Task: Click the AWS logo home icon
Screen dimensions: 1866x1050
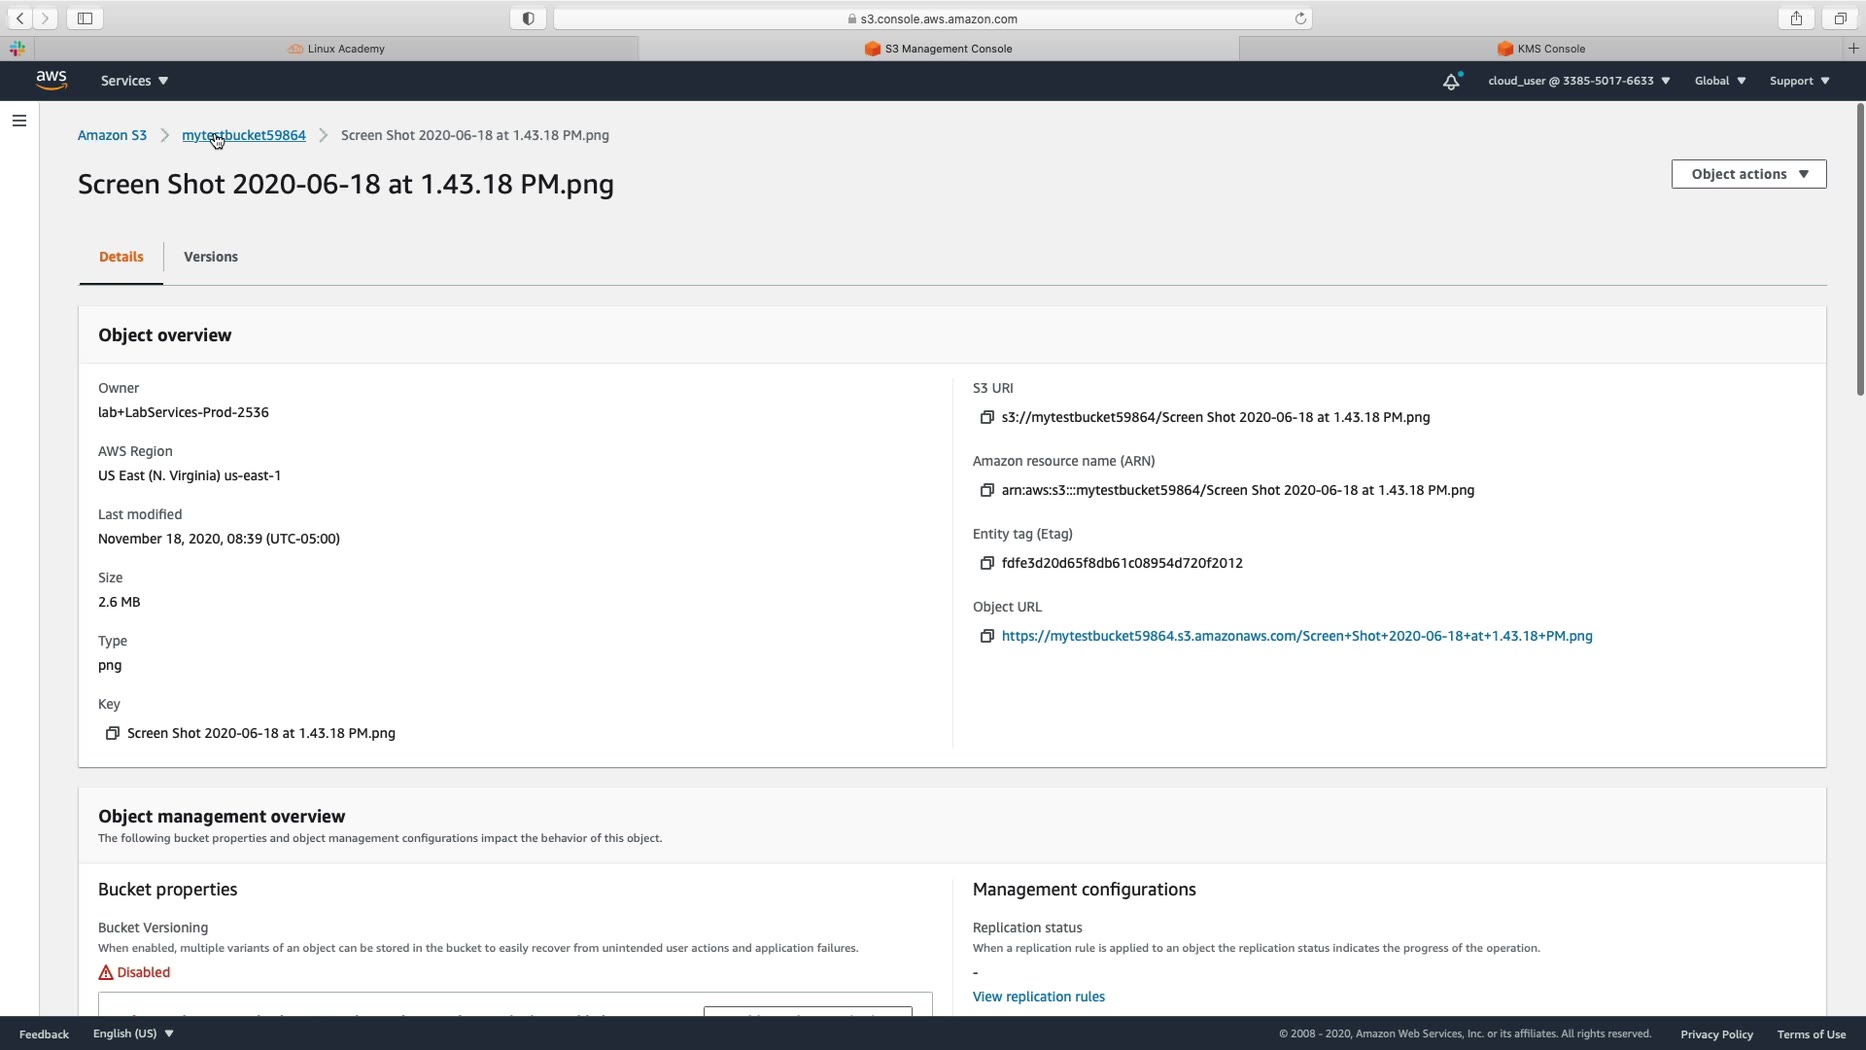Action: click(x=51, y=80)
